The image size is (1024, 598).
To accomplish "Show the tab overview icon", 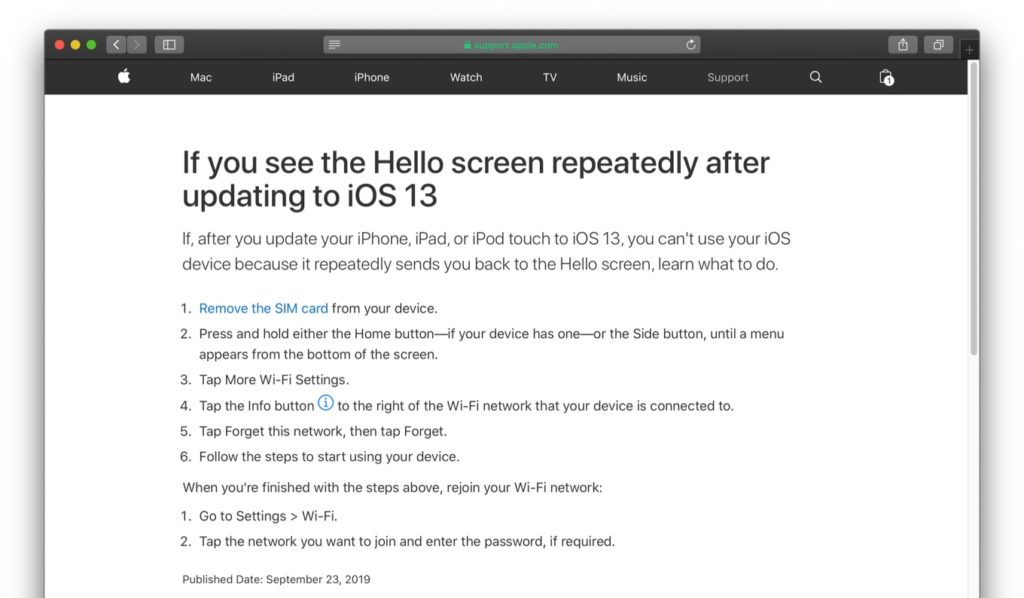I will point(938,44).
